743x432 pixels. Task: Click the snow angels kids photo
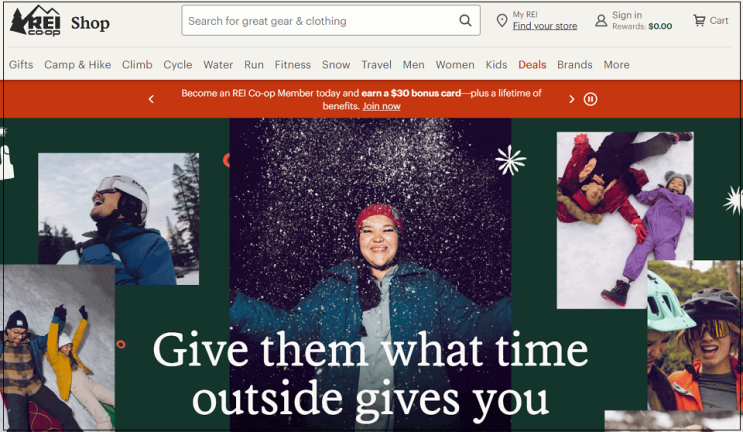click(x=625, y=220)
